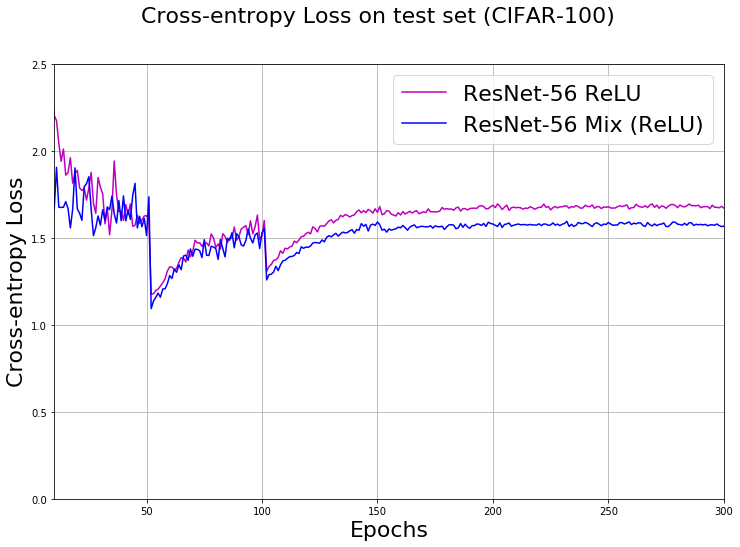740x547 pixels.
Task: Click the x-axis tick label 250
Action: coord(609,511)
